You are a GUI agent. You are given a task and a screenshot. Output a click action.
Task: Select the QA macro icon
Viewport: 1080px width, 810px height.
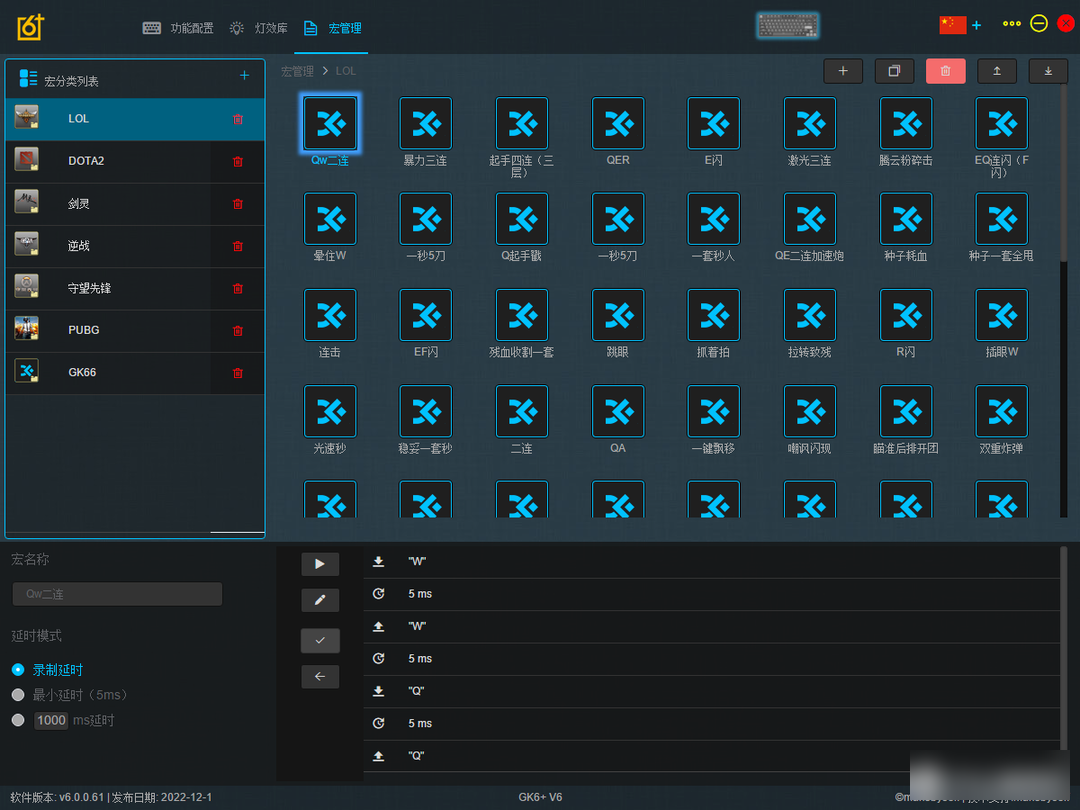pos(618,411)
